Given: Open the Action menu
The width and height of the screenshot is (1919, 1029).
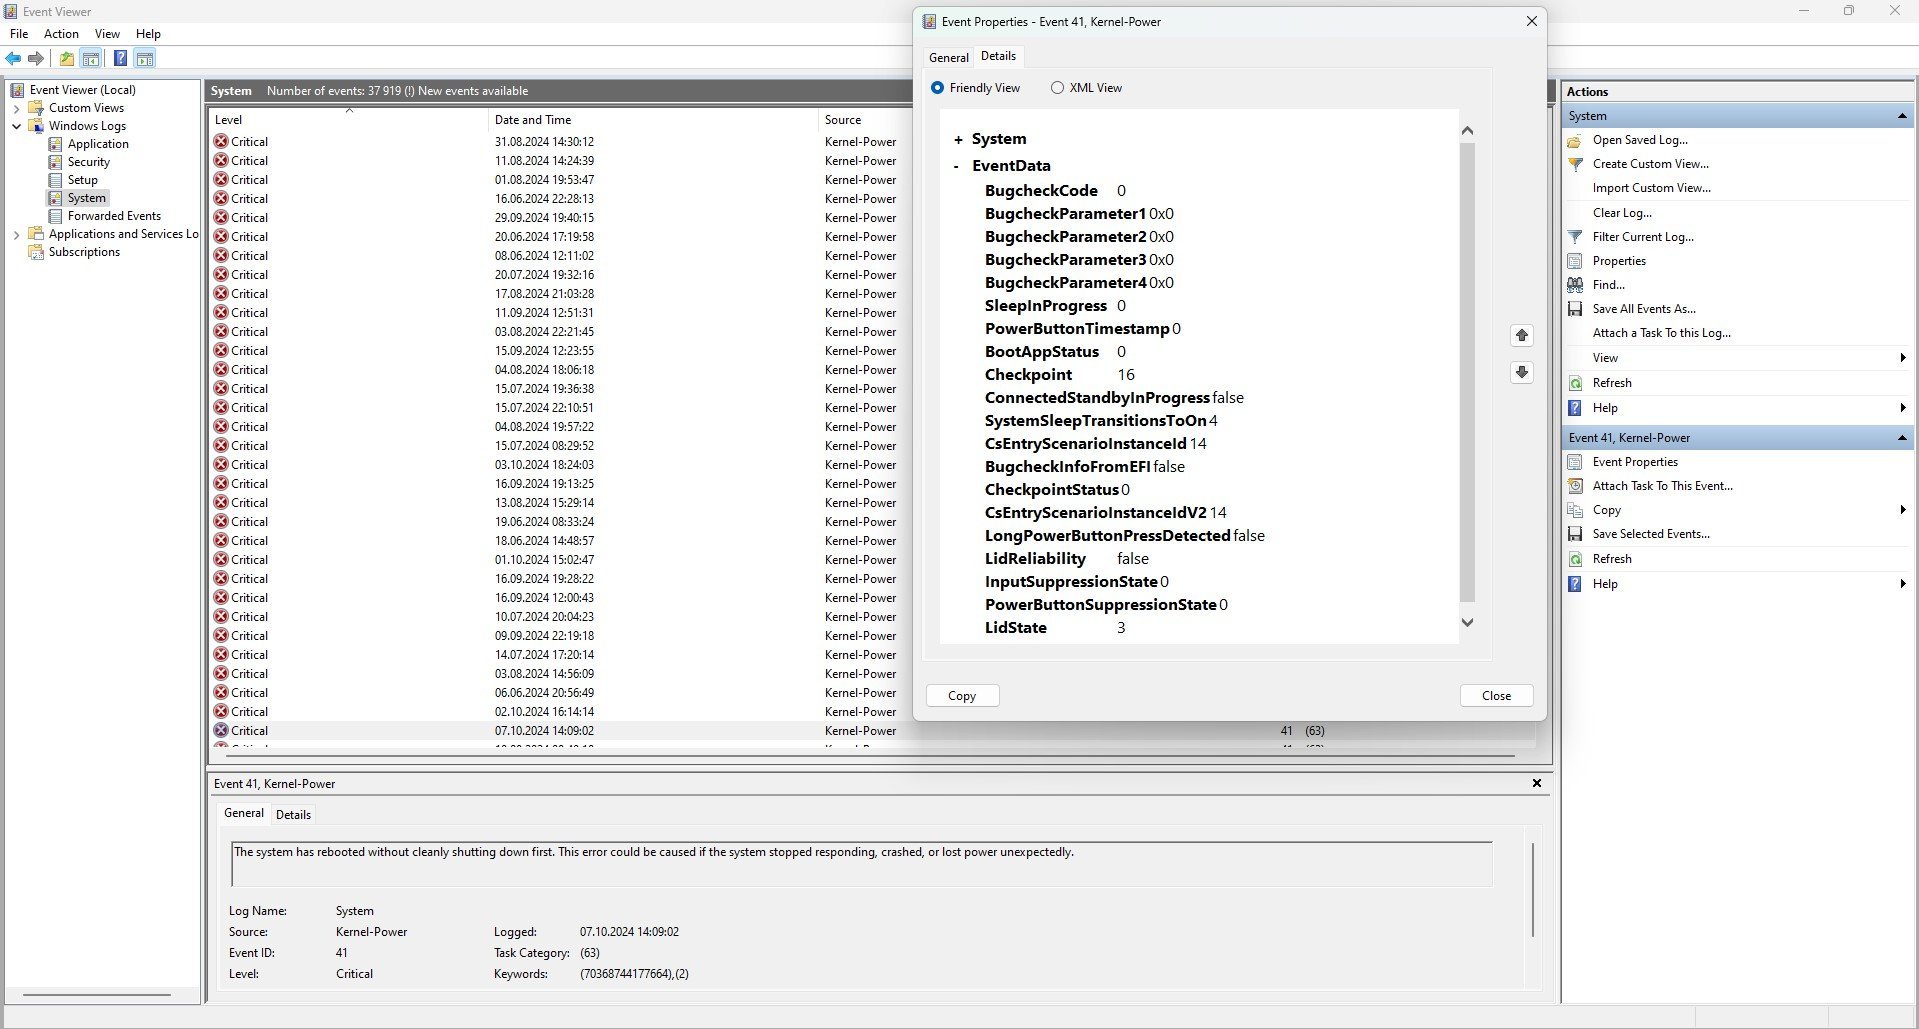Looking at the screenshot, I should [x=61, y=34].
